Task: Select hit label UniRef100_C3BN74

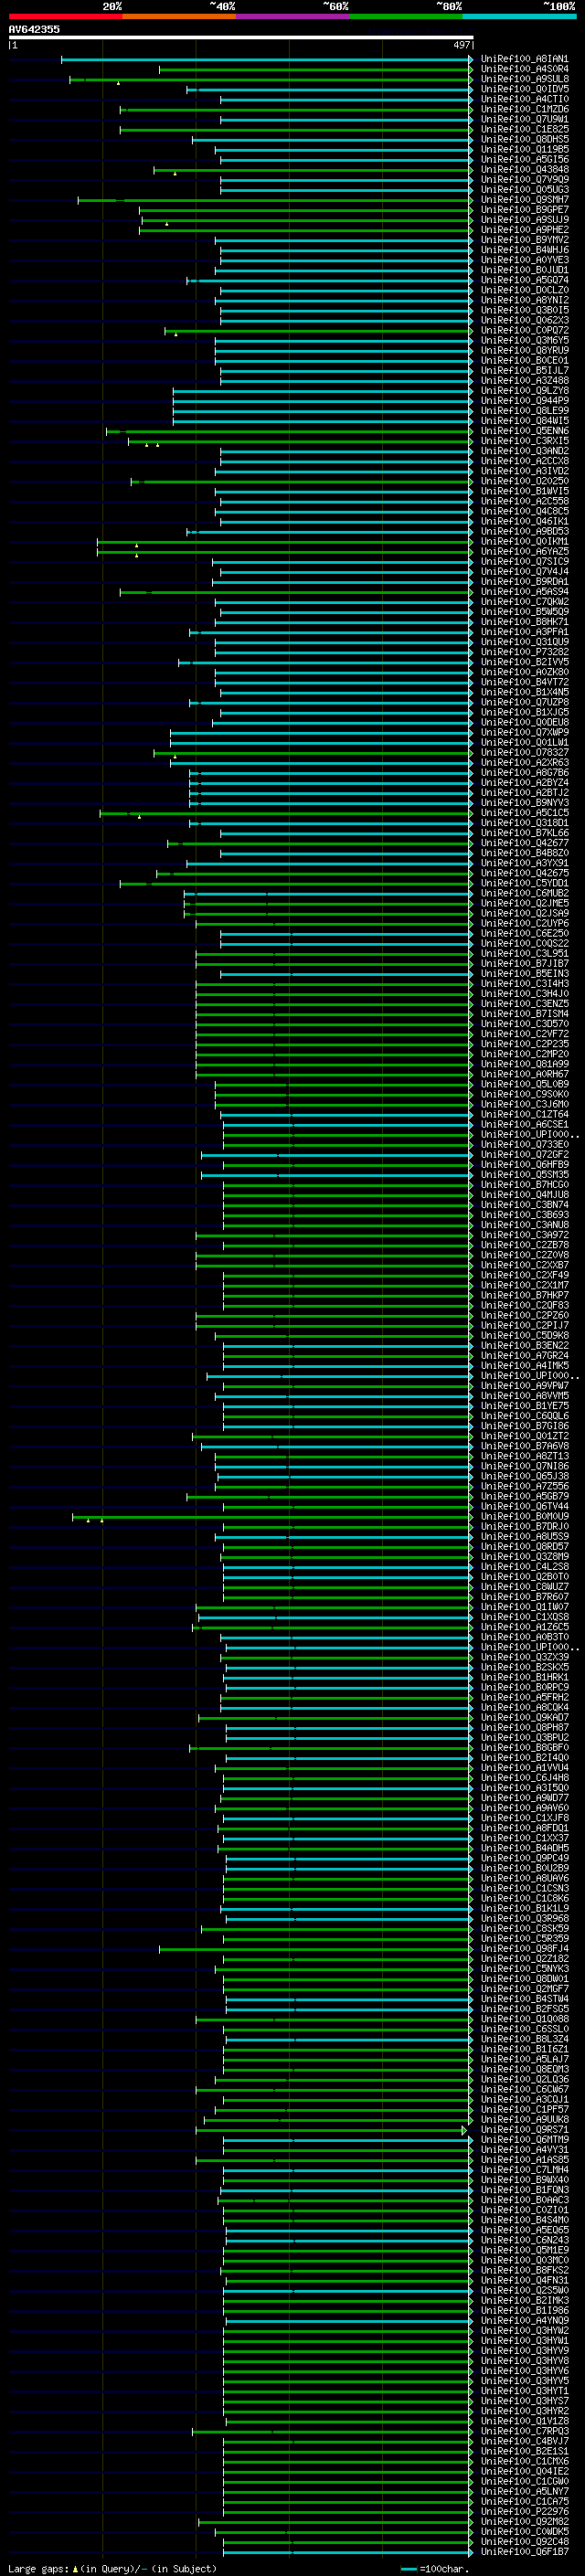Action: pyautogui.click(x=524, y=1204)
